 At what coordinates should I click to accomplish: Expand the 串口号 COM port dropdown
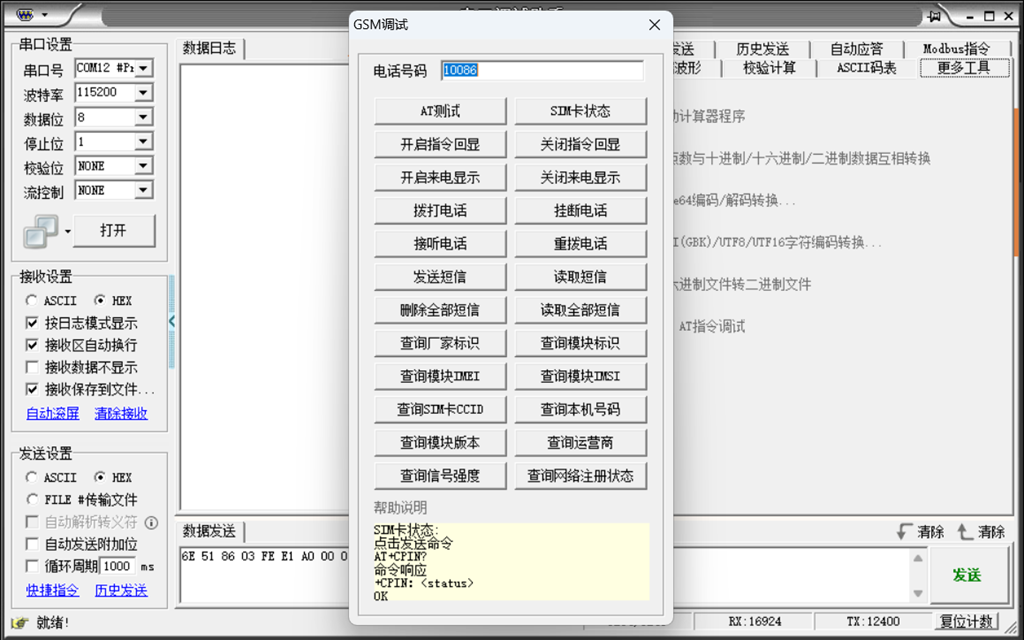142,68
